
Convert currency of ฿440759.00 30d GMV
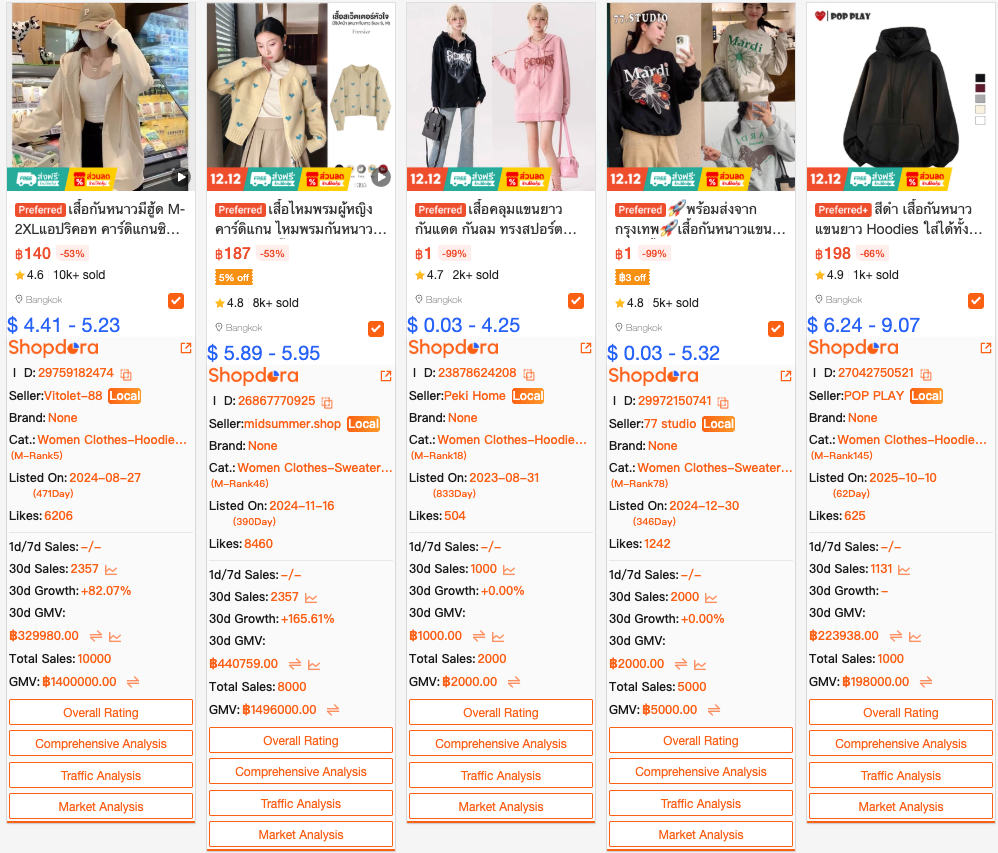click(x=295, y=664)
